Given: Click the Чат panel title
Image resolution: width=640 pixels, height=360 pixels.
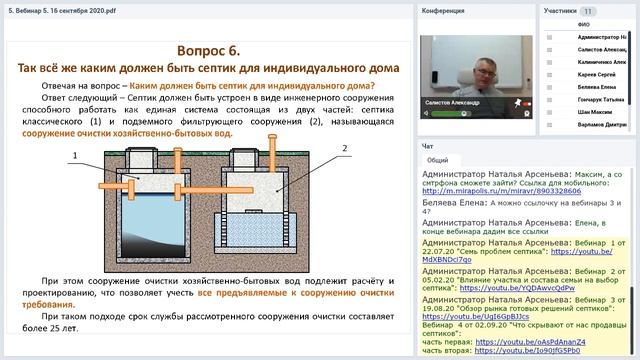Looking at the screenshot, I should coord(427,146).
